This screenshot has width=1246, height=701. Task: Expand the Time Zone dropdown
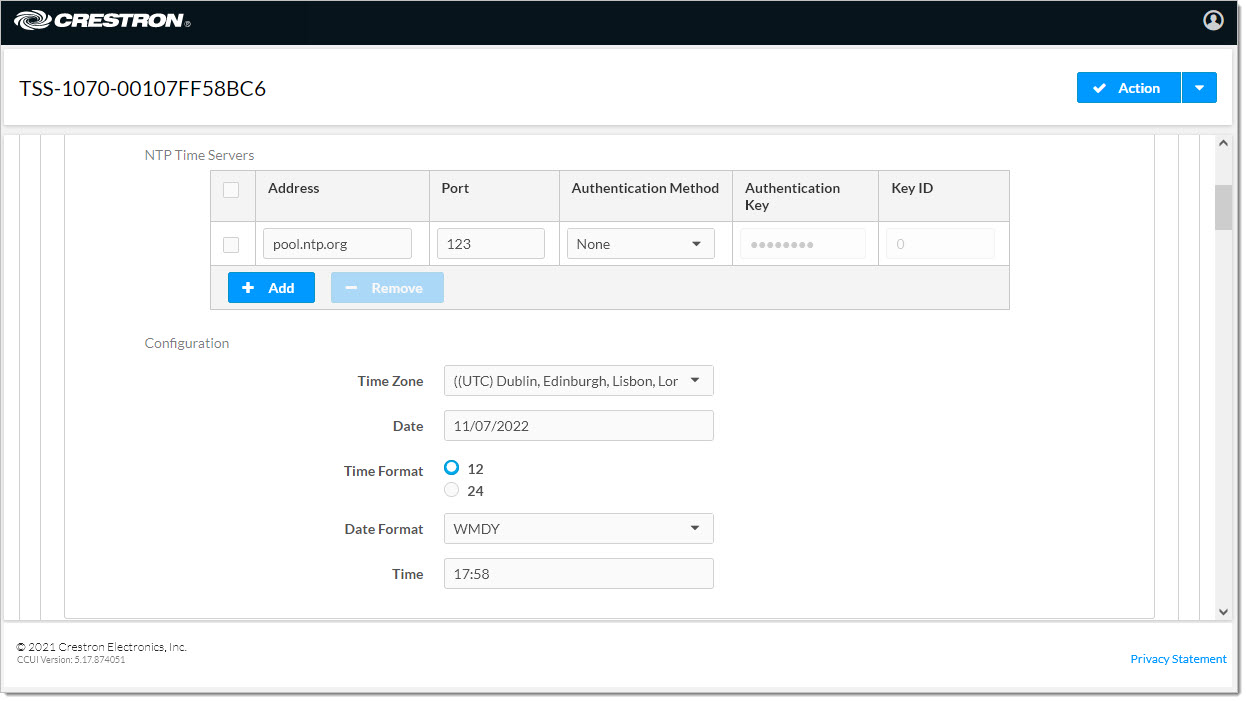pyautogui.click(x=578, y=381)
